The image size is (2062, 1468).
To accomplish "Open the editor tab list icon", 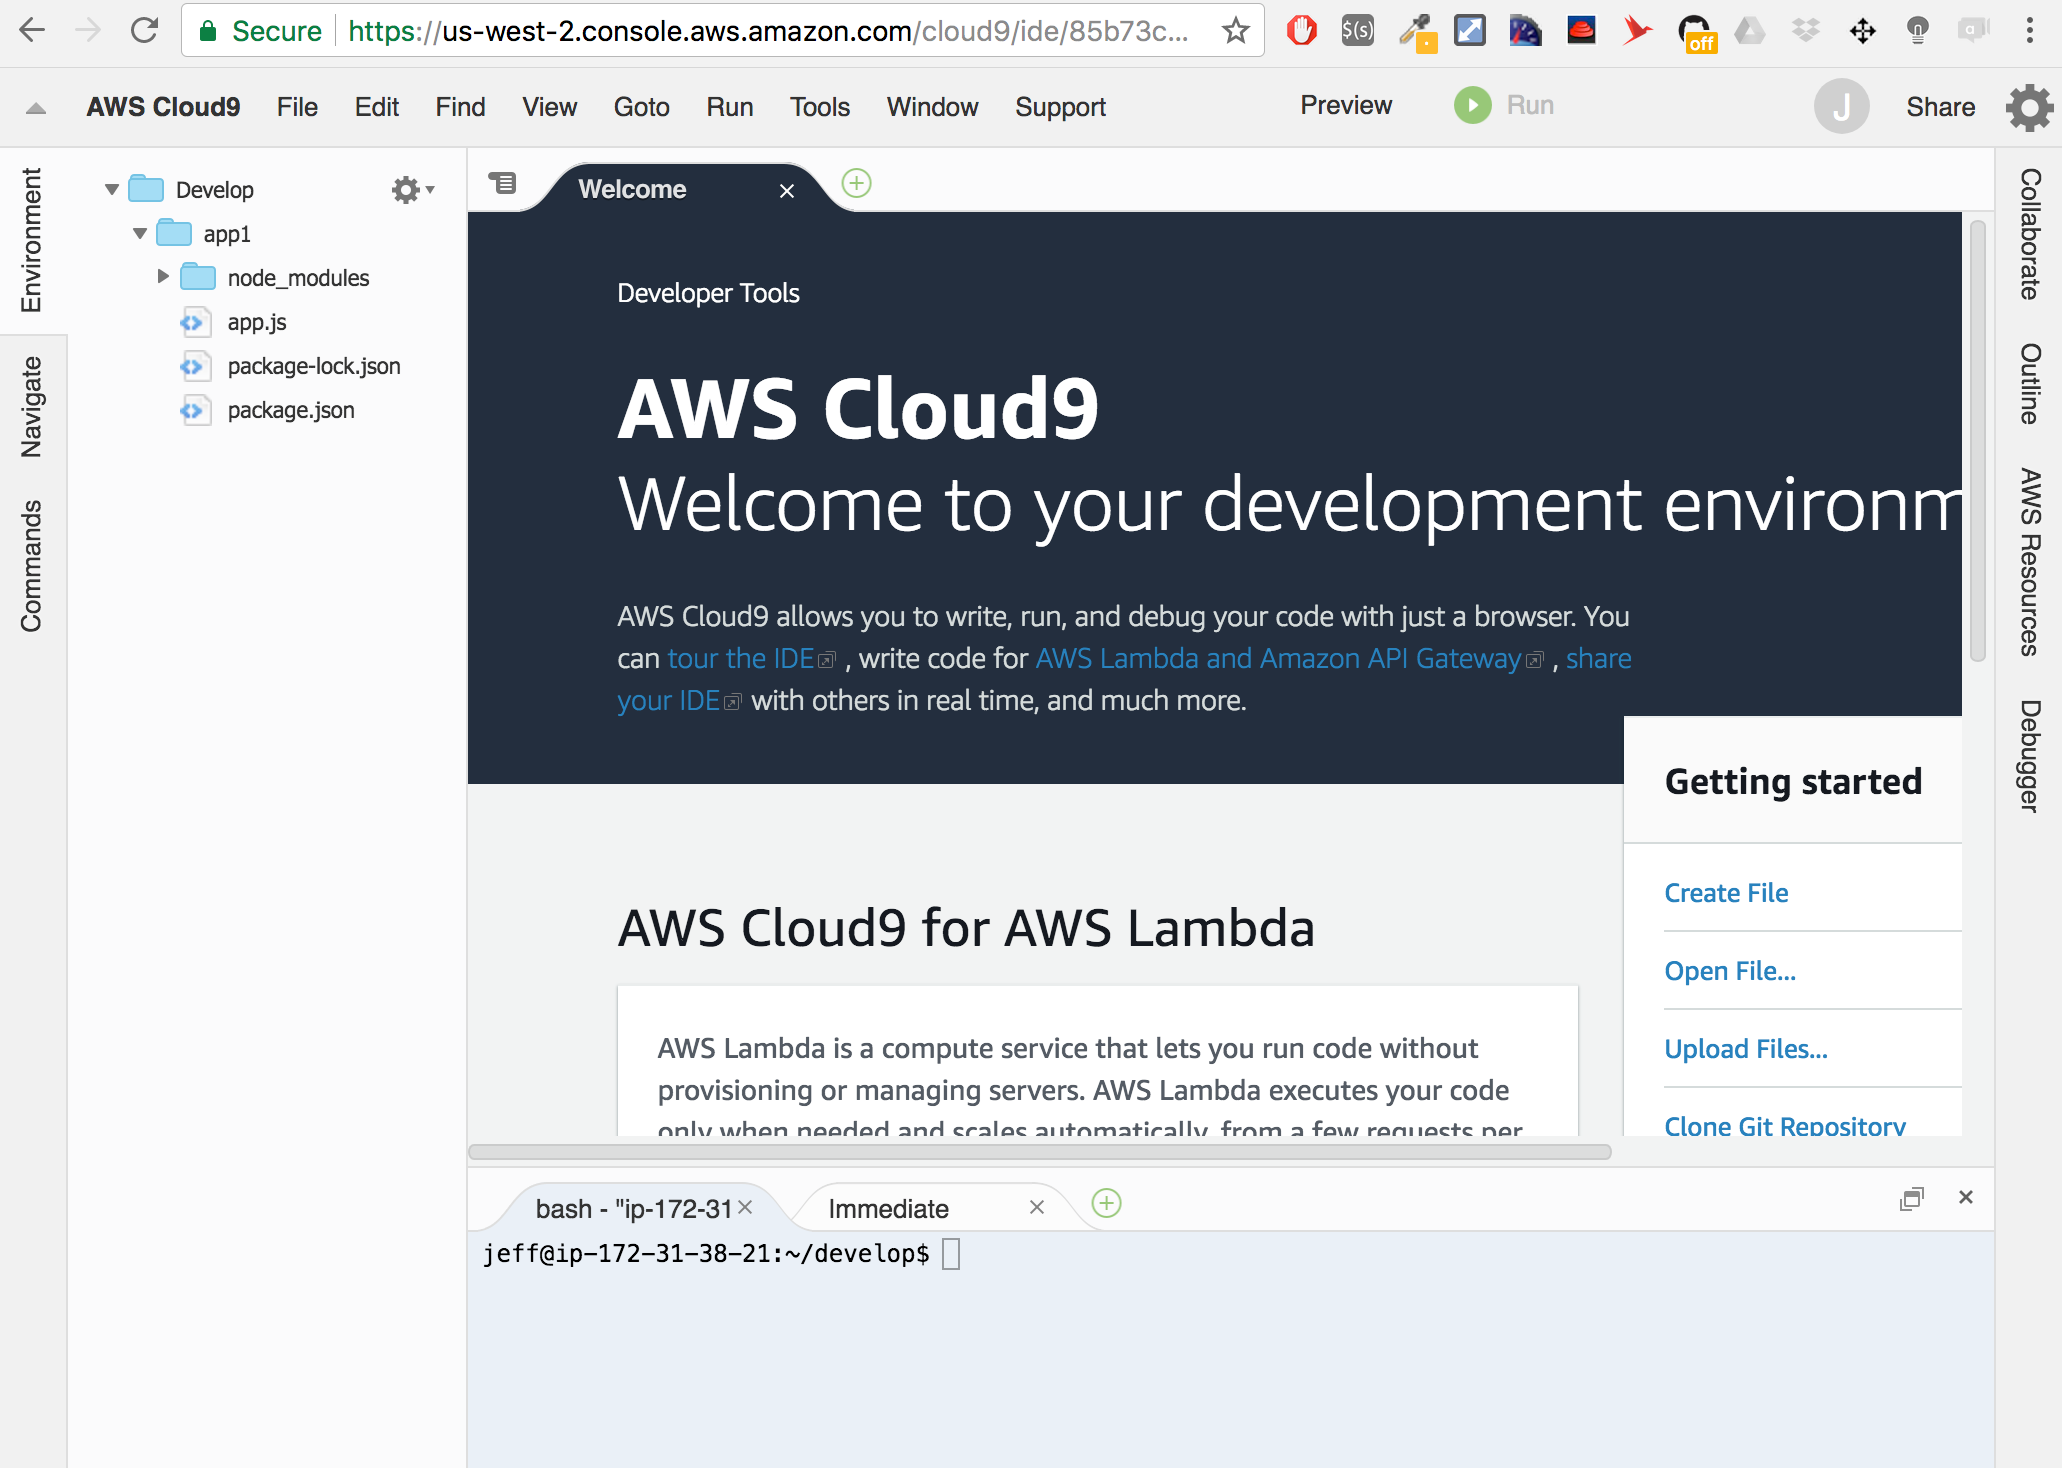I will (502, 183).
